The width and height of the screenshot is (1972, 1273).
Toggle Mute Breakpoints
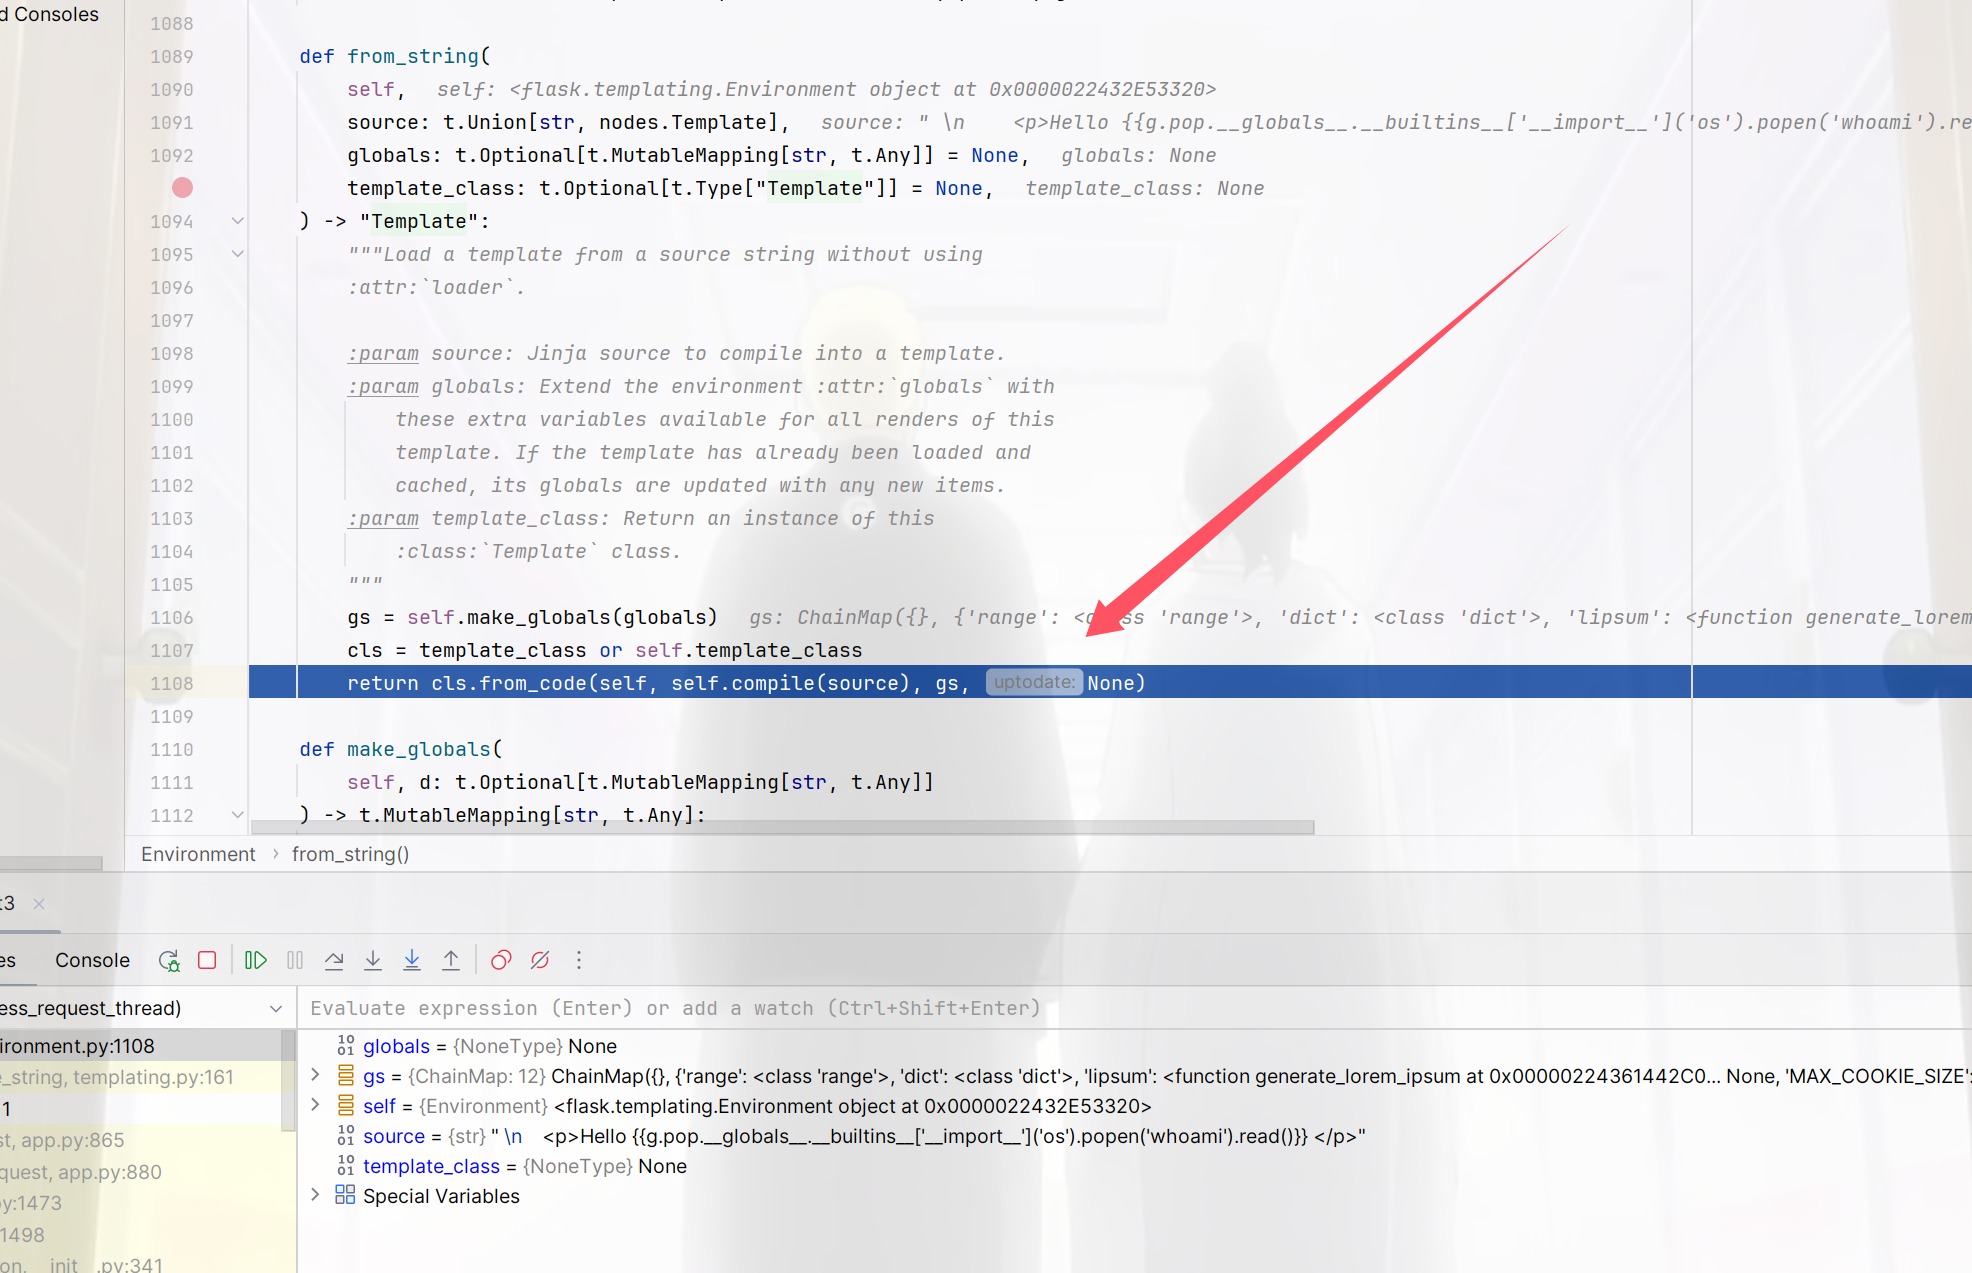click(540, 960)
